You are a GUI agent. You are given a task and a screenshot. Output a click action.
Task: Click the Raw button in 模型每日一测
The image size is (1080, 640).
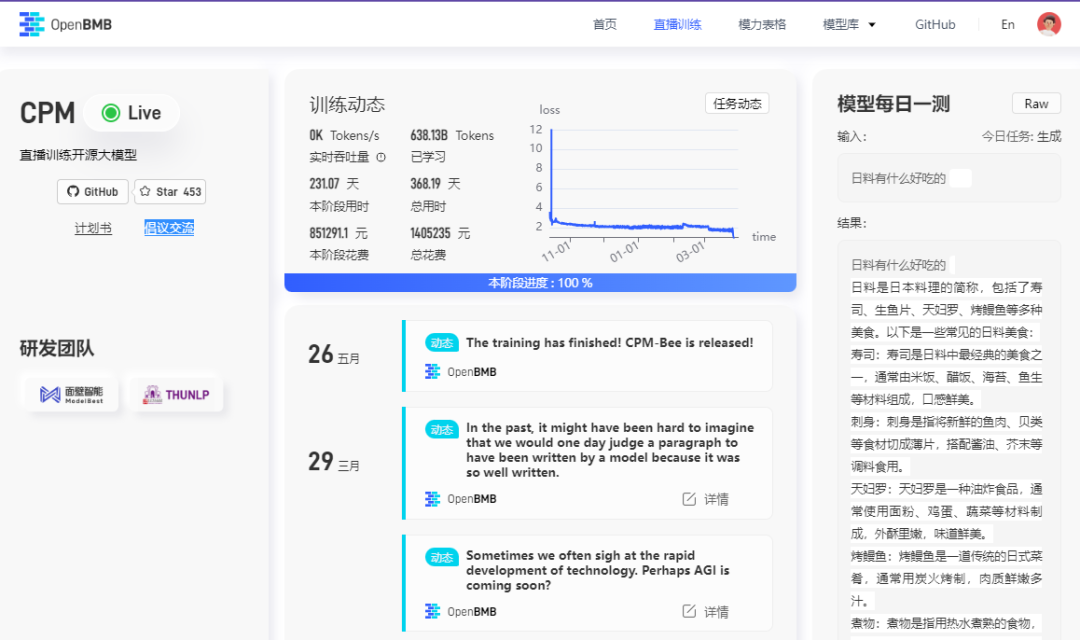pos(1036,103)
